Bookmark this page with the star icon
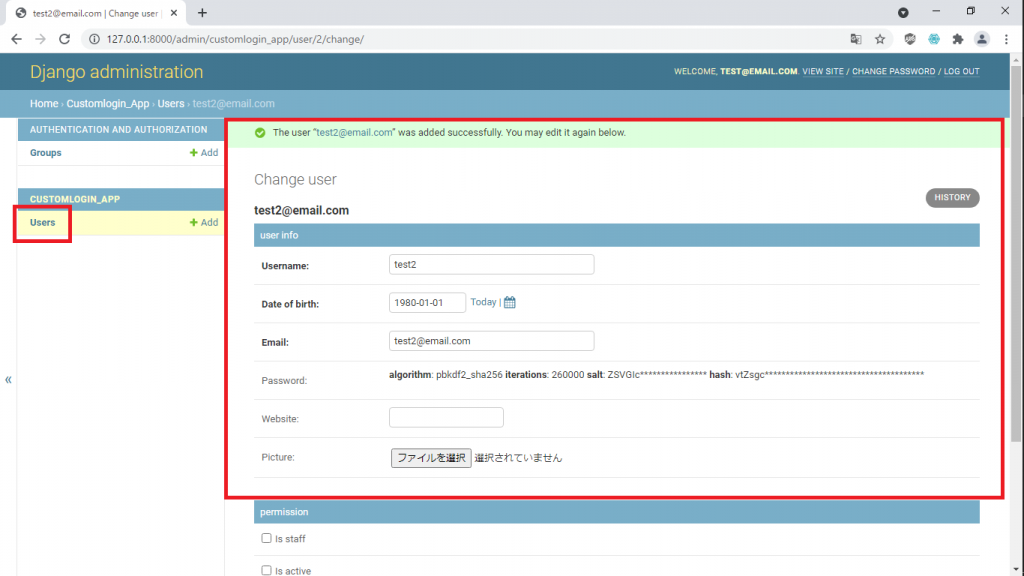 tap(880, 39)
